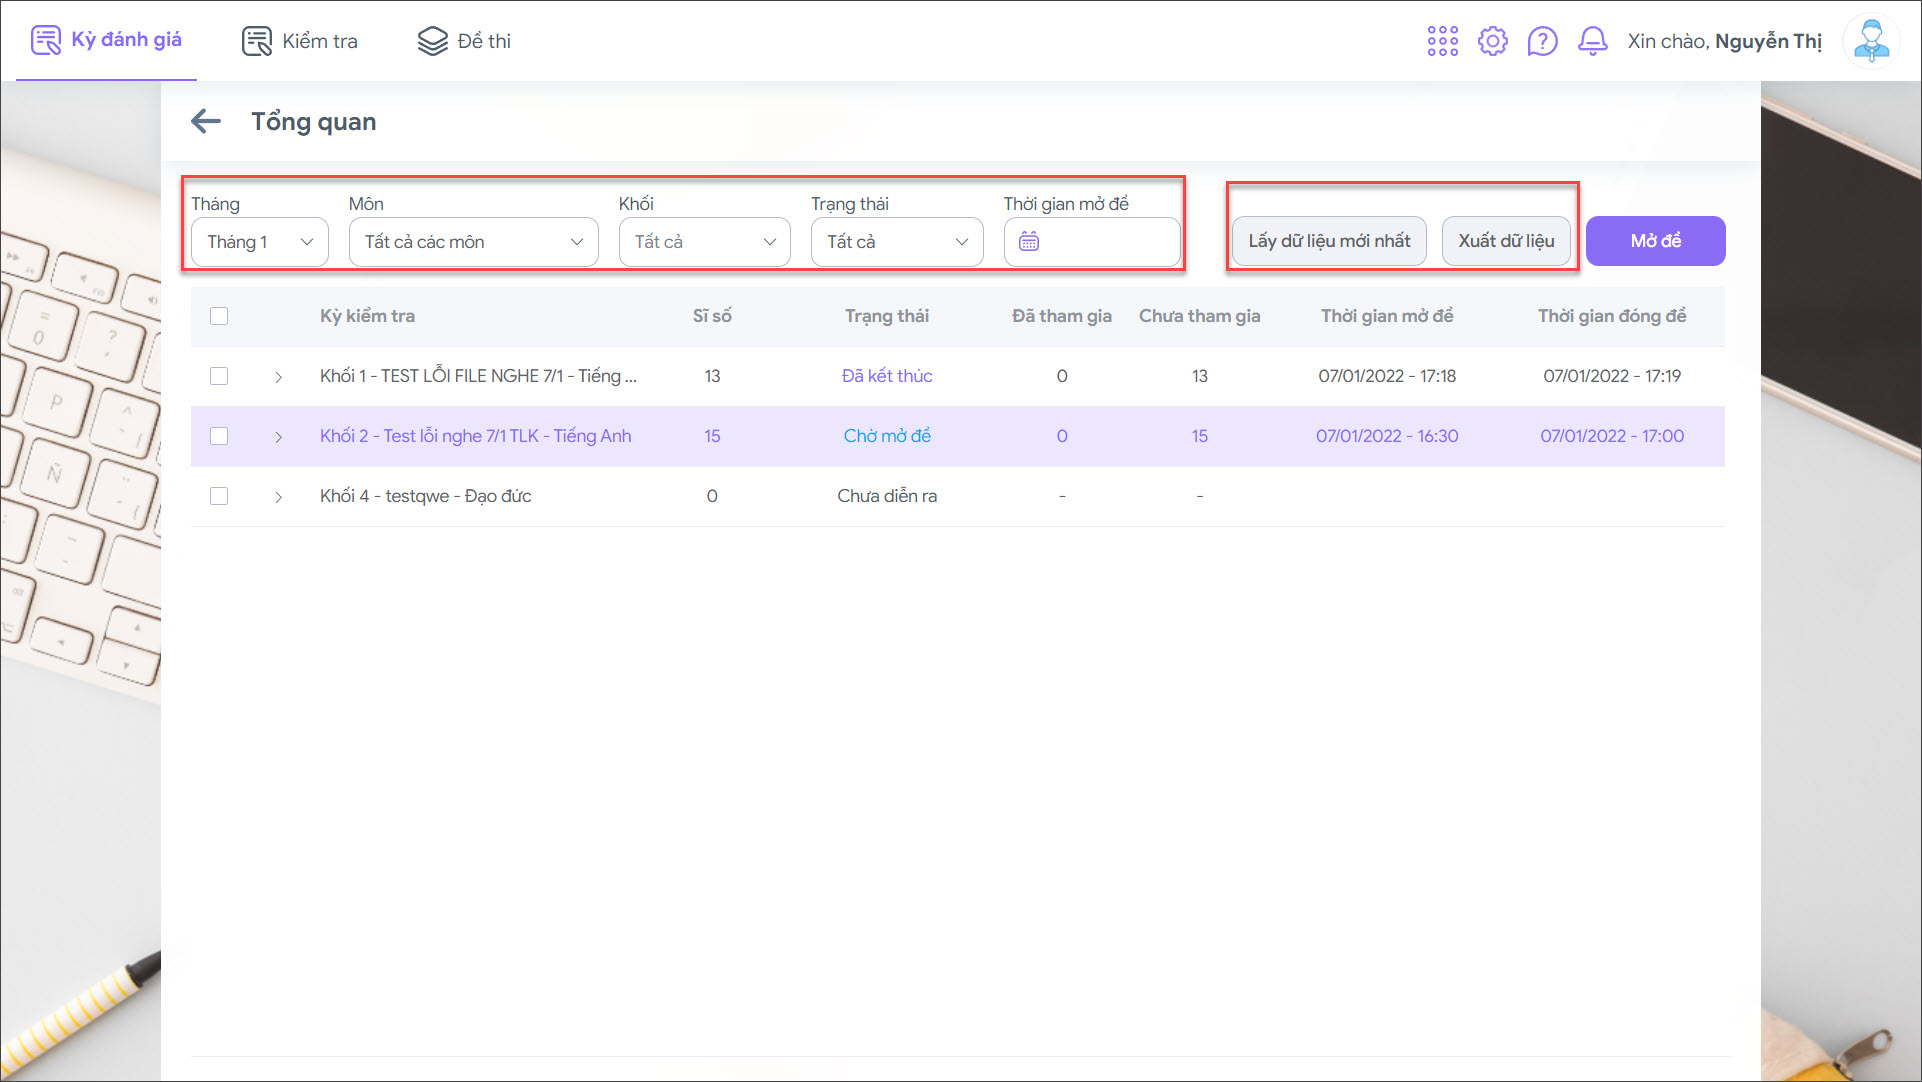The image size is (1922, 1082).
Task: Check the Khối 1 TEST LỖI FILE NGHE row
Action: (219, 376)
